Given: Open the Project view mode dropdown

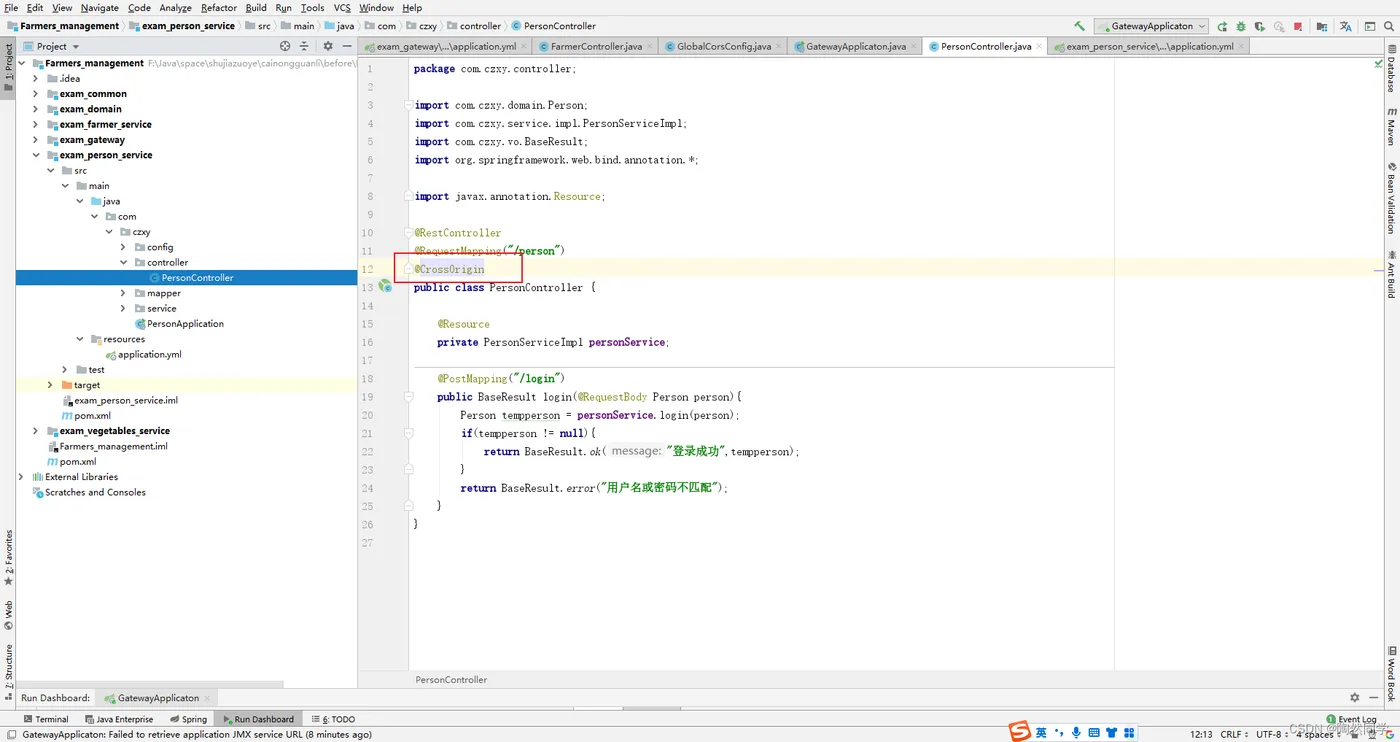Looking at the screenshot, I should click(51, 46).
